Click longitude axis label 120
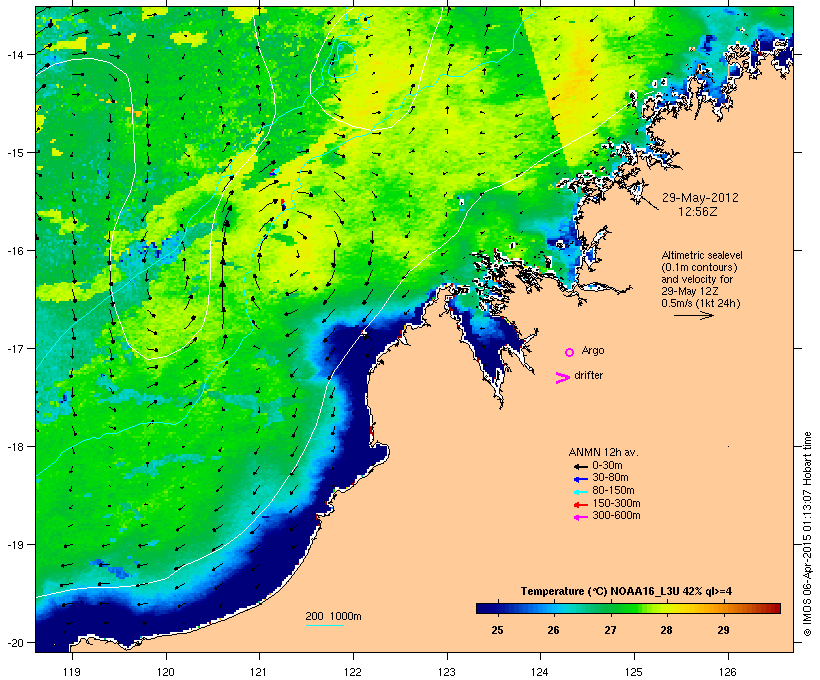Image resolution: width=820 pixels, height=680 pixels. click(166, 672)
